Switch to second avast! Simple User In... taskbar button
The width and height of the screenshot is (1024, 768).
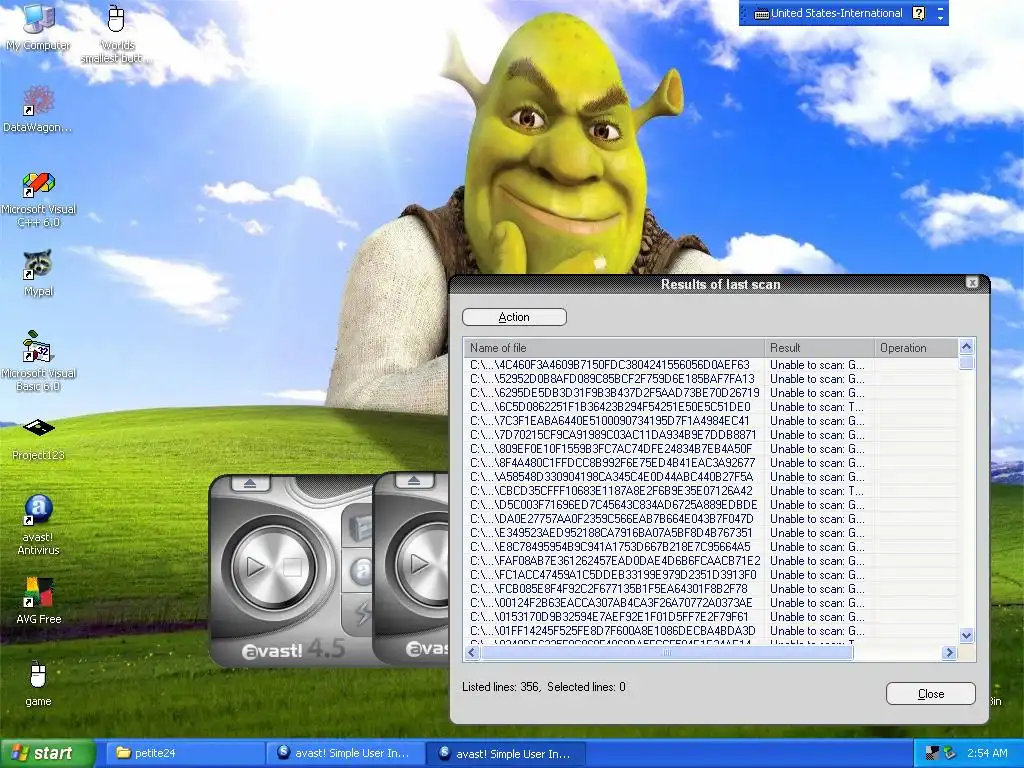tap(507, 753)
